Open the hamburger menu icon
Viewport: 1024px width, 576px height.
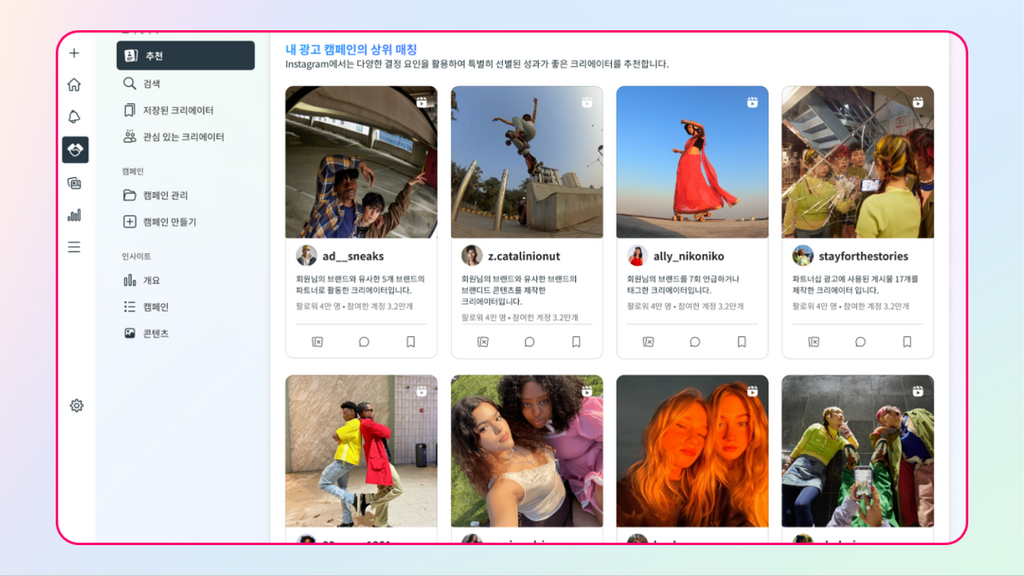click(74, 247)
